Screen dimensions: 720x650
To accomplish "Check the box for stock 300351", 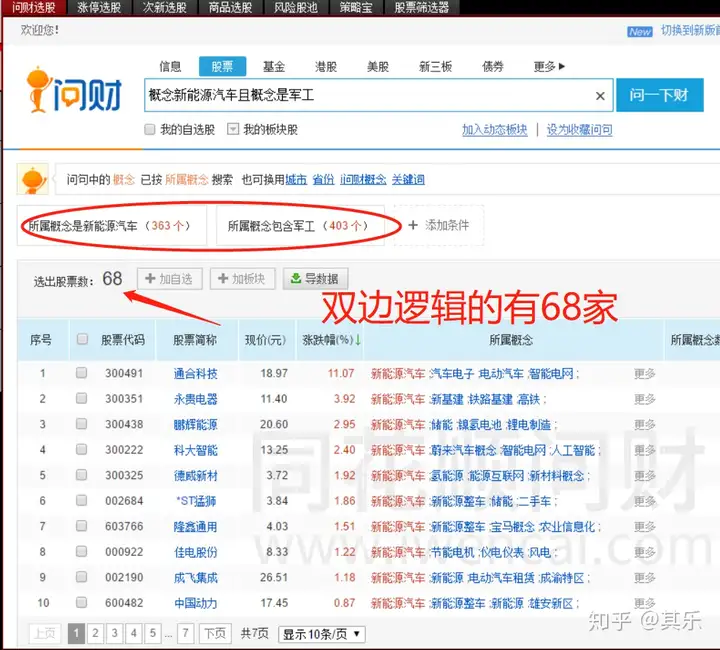I will click(x=81, y=398).
